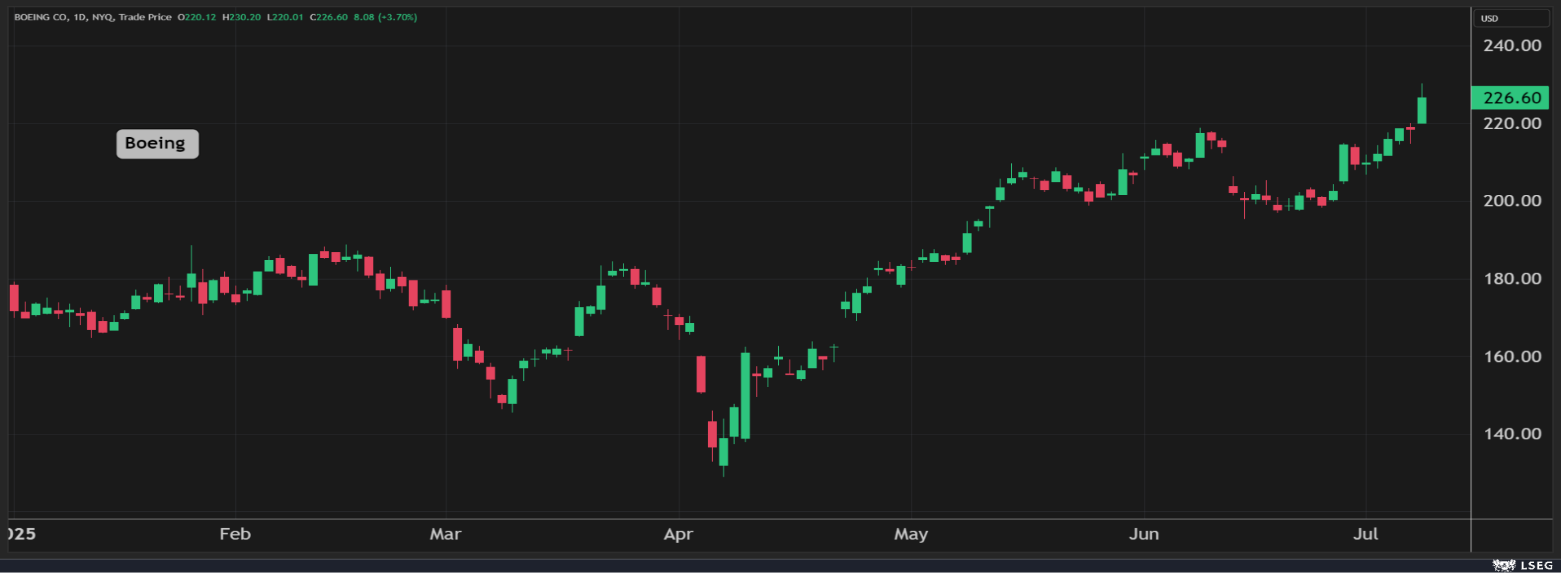The height and width of the screenshot is (573, 1561).
Task: Click the Jul marker on time axis
Action: pos(1366,534)
